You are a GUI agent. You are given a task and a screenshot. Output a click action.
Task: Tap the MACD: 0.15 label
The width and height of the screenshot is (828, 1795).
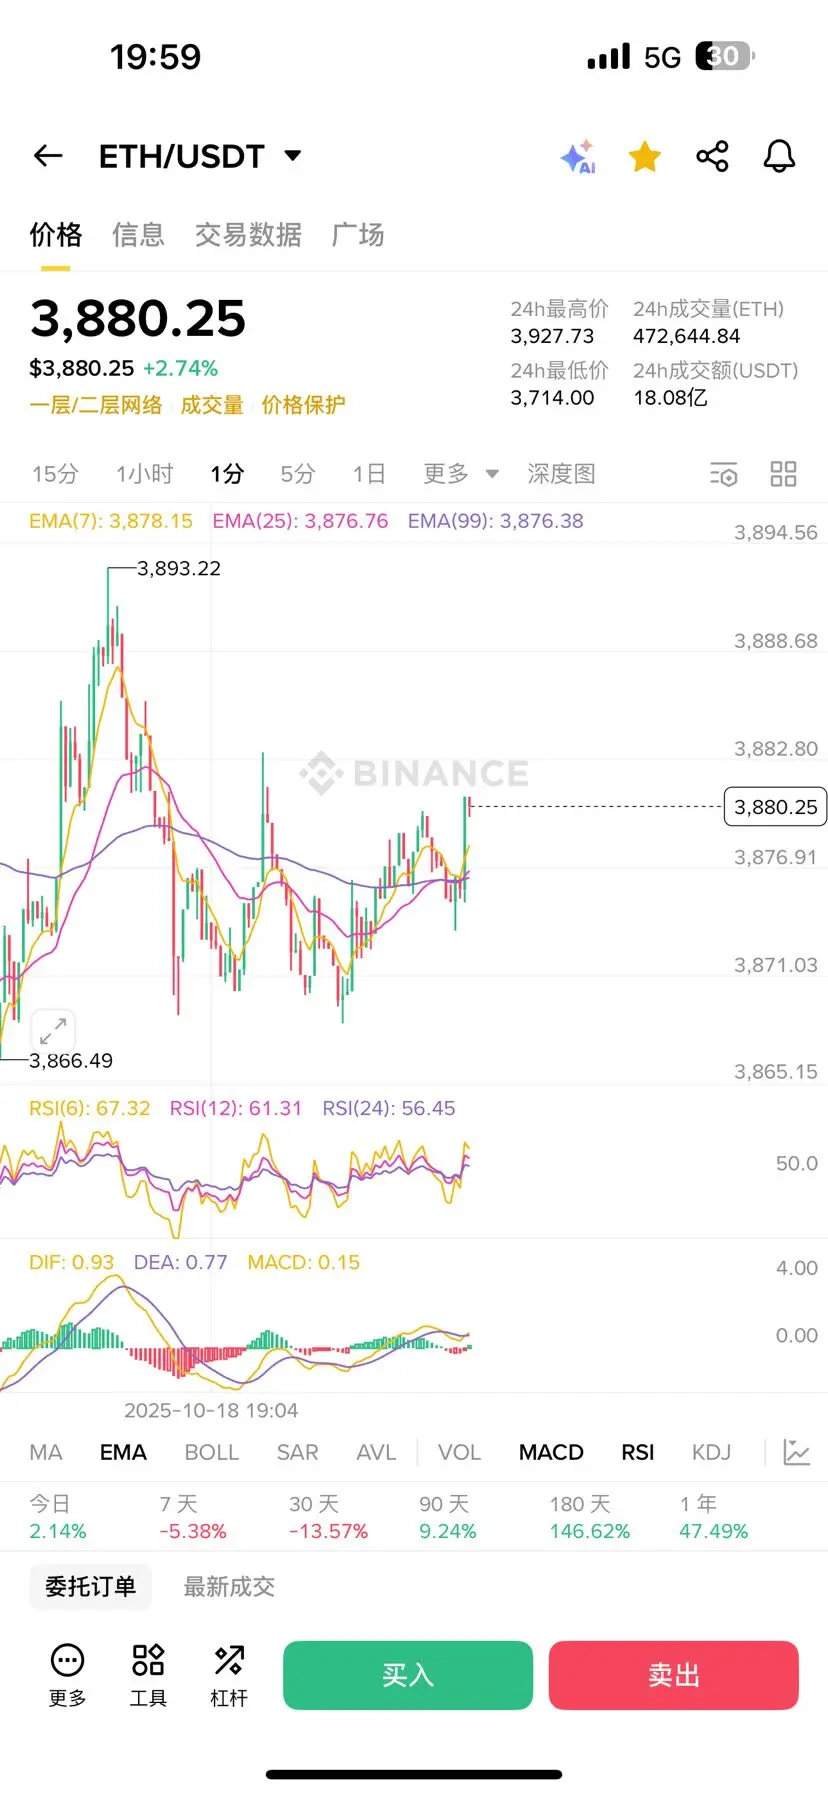tap(304, 1262)
